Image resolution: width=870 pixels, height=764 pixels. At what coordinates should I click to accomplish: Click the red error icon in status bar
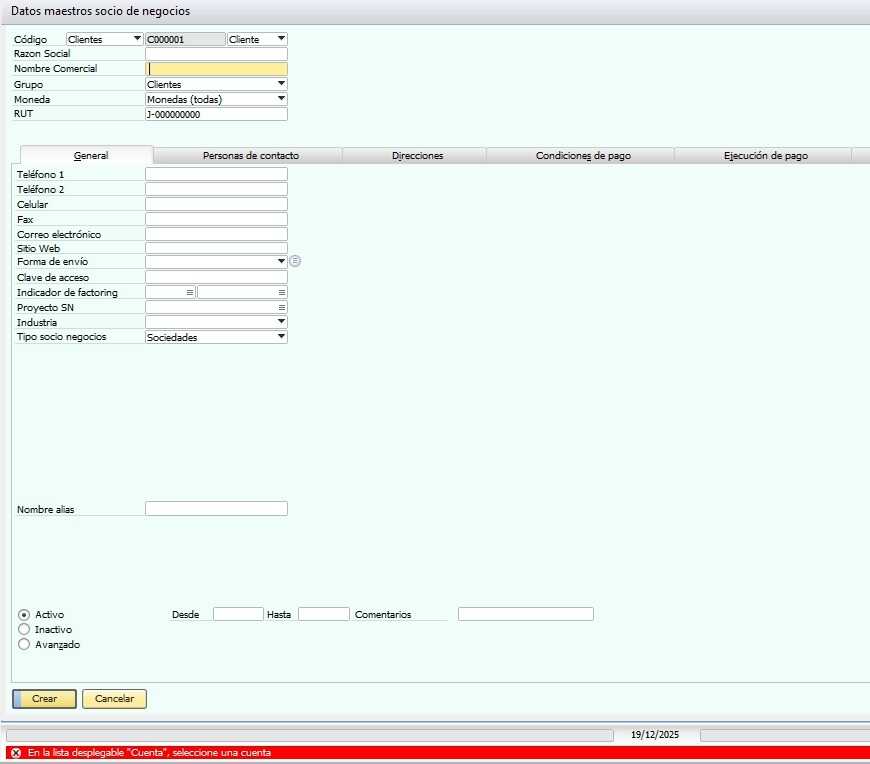[15, 753]
